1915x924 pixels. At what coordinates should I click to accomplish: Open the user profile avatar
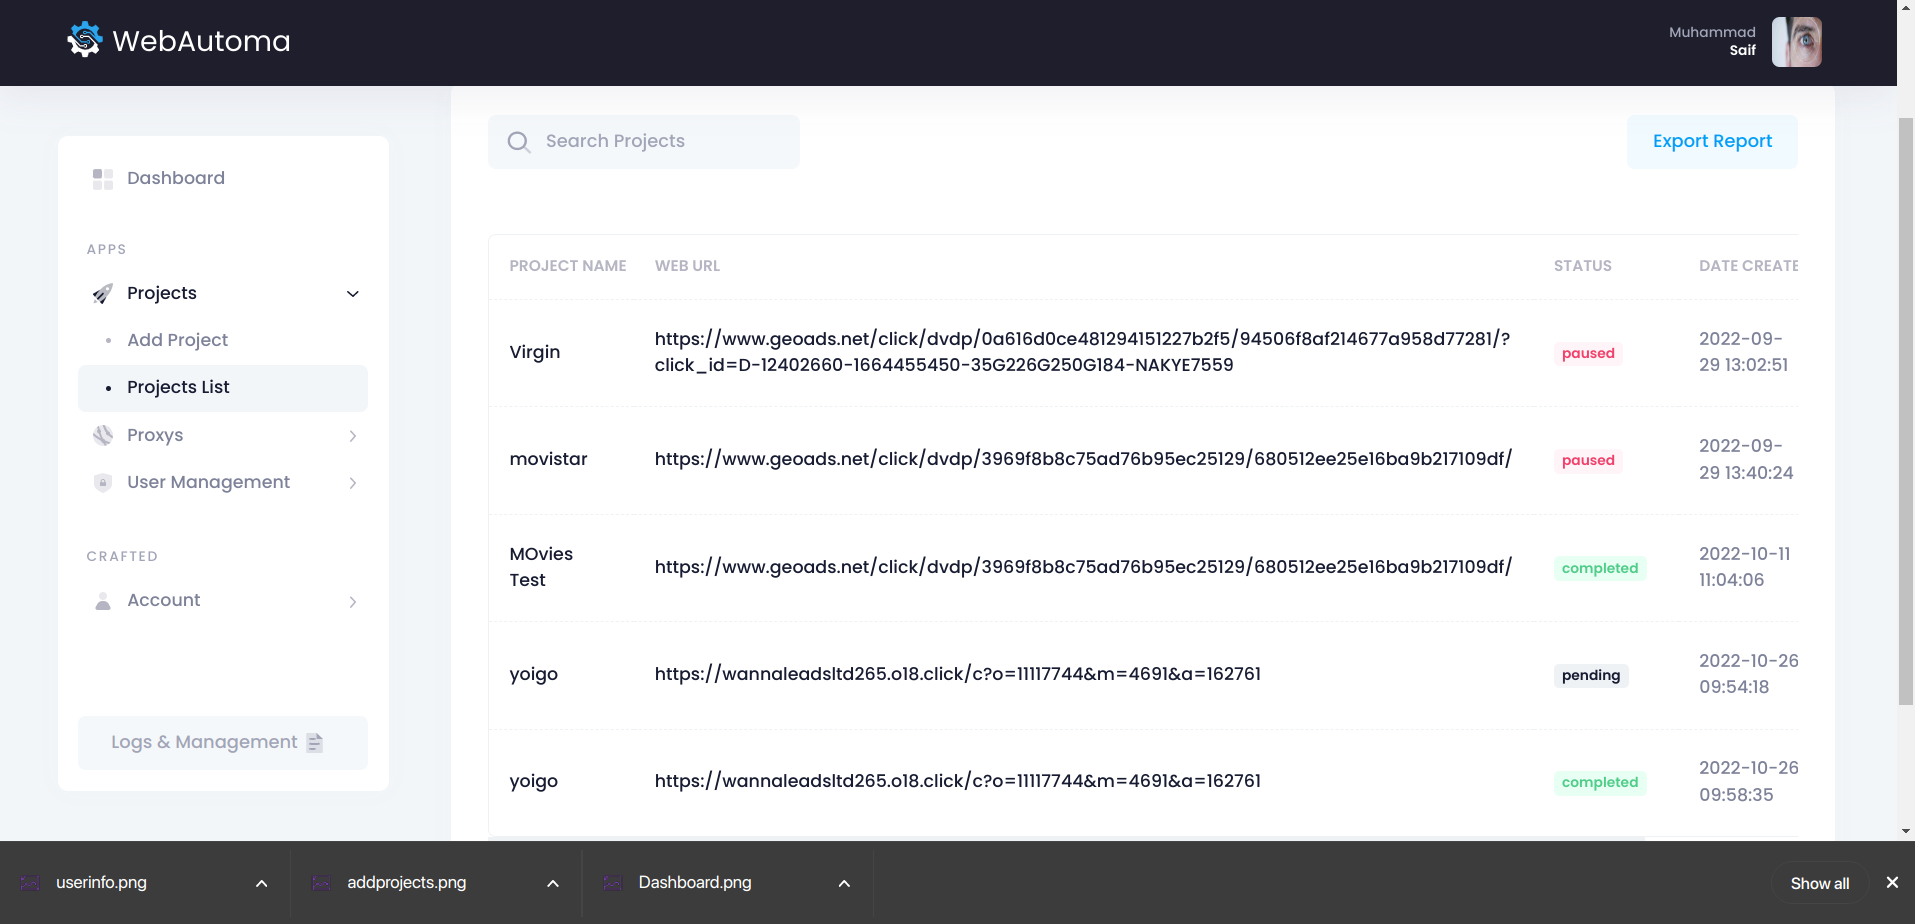pos(1796,42)
